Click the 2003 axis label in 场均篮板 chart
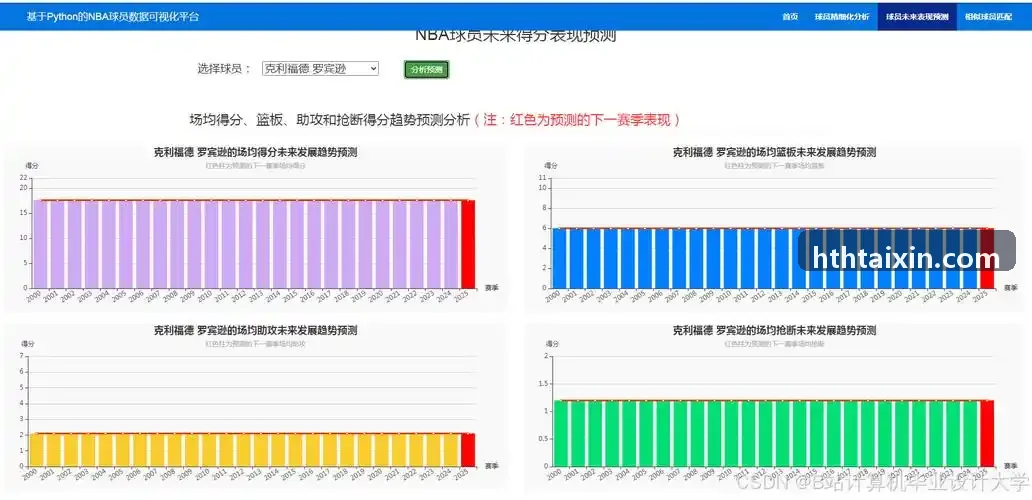 603,297
